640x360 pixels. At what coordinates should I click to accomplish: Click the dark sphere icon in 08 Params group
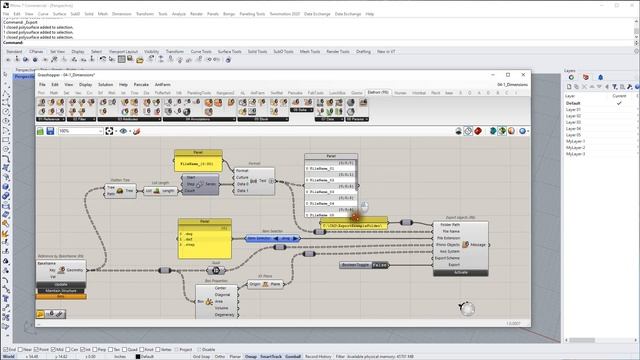(351, 102)
